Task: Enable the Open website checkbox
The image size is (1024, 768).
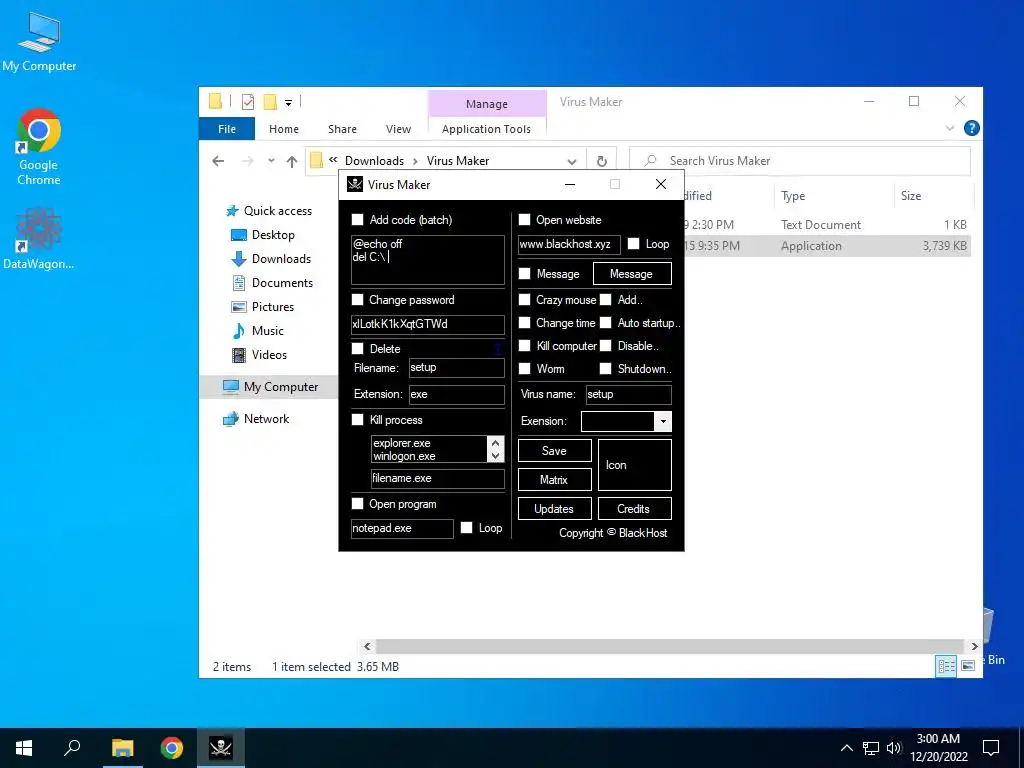Action: click(x=524, y=219)
